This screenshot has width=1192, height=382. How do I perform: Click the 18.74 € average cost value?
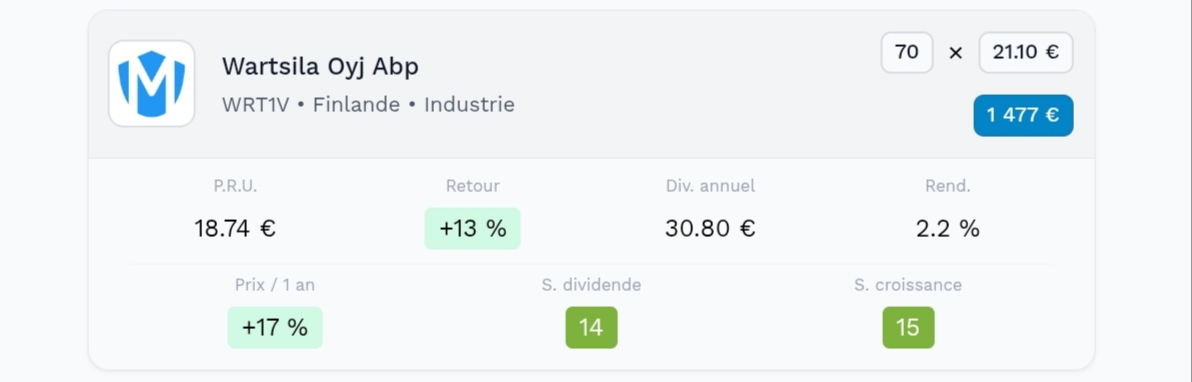235,228
